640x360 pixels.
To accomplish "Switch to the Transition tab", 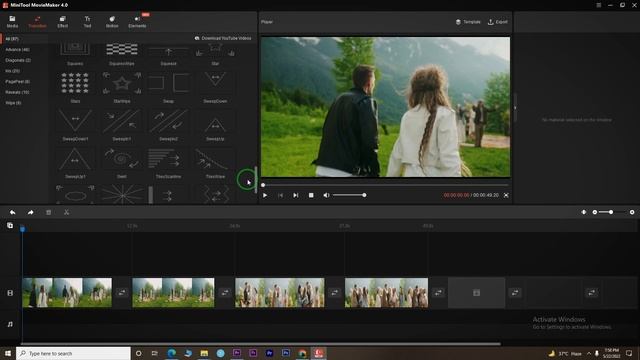I will (37, 22).
